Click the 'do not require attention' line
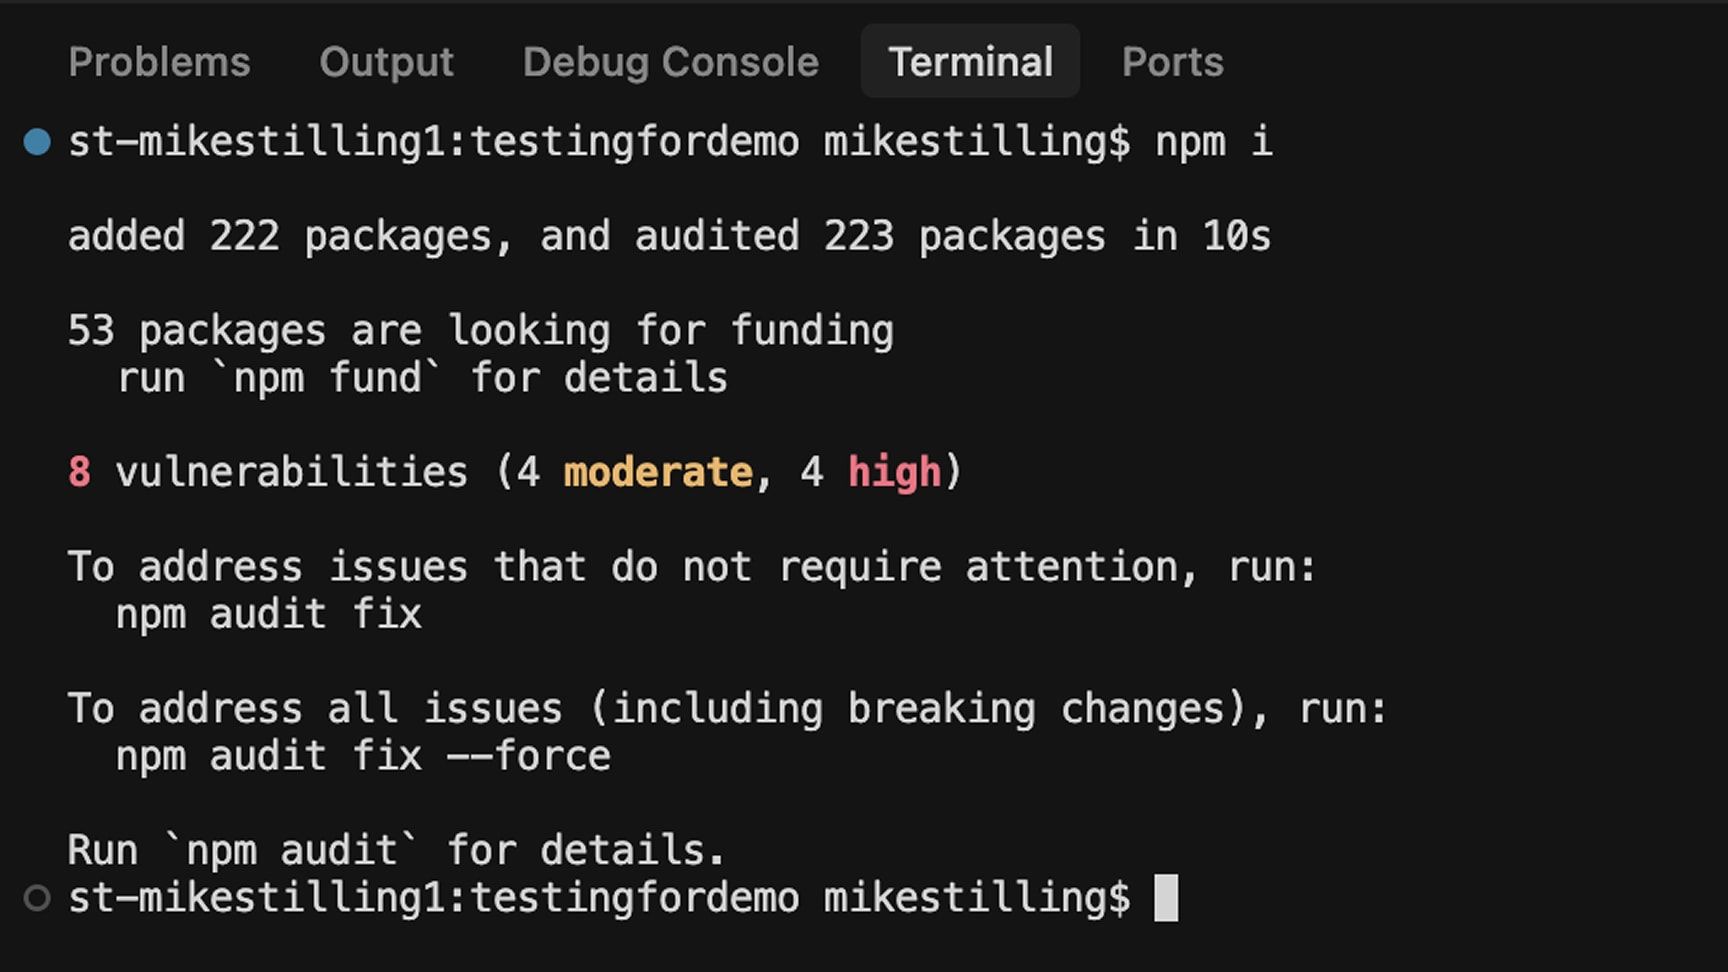 [x=691, y=567]
